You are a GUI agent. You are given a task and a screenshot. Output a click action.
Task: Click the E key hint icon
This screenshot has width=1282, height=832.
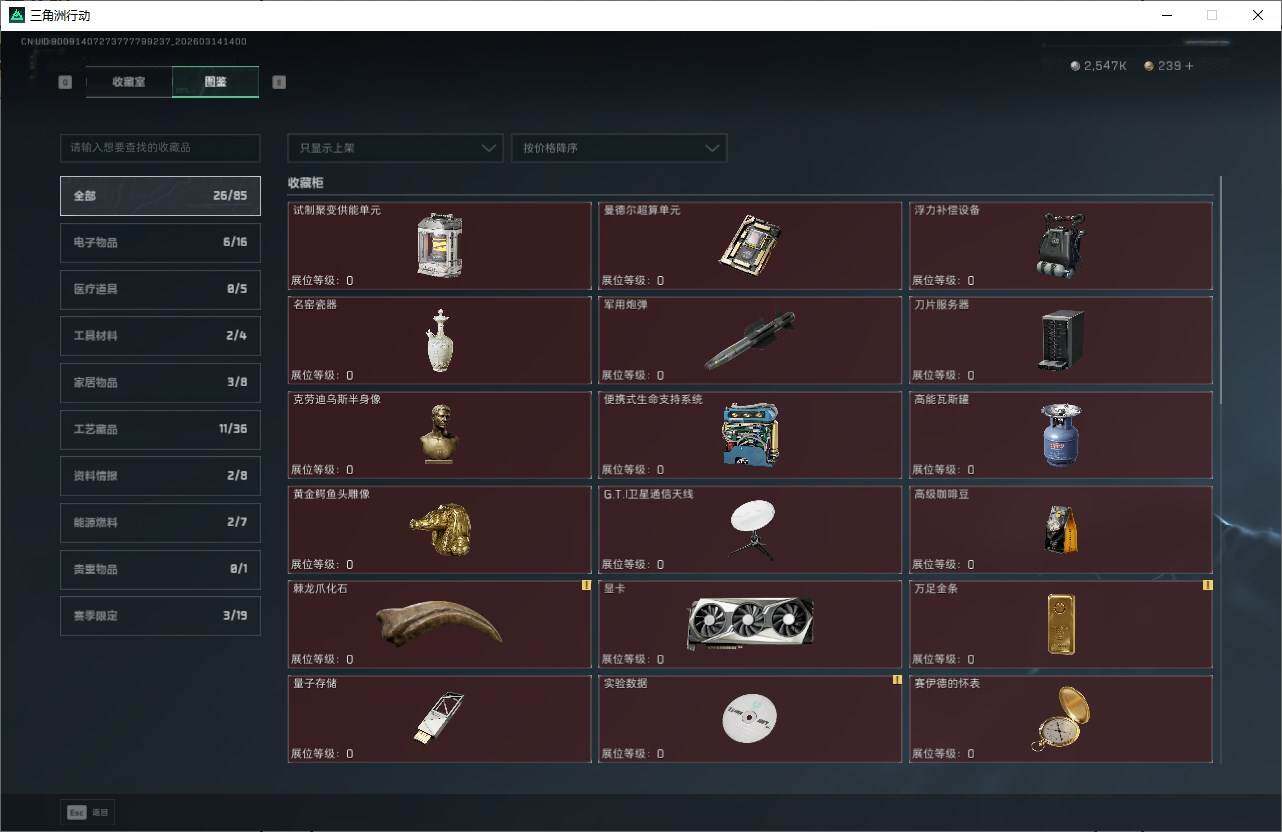point(279,82)
